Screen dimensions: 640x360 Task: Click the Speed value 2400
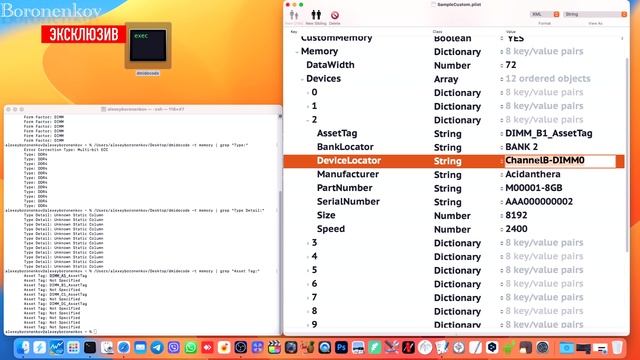516,229
